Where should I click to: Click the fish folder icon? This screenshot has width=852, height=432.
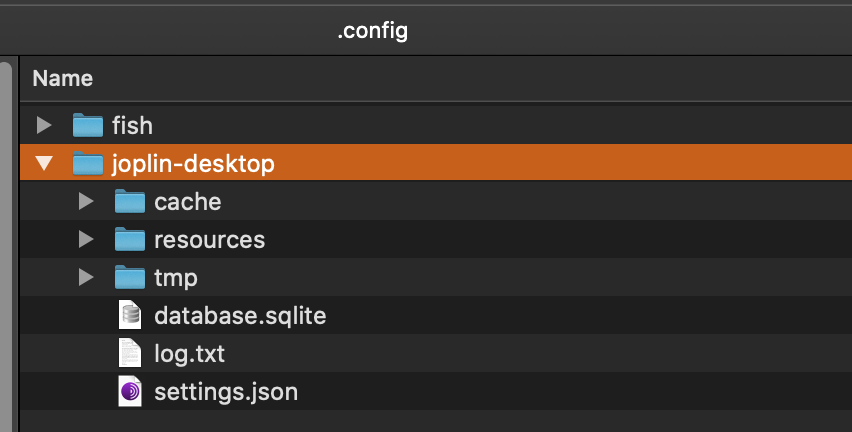88,125
